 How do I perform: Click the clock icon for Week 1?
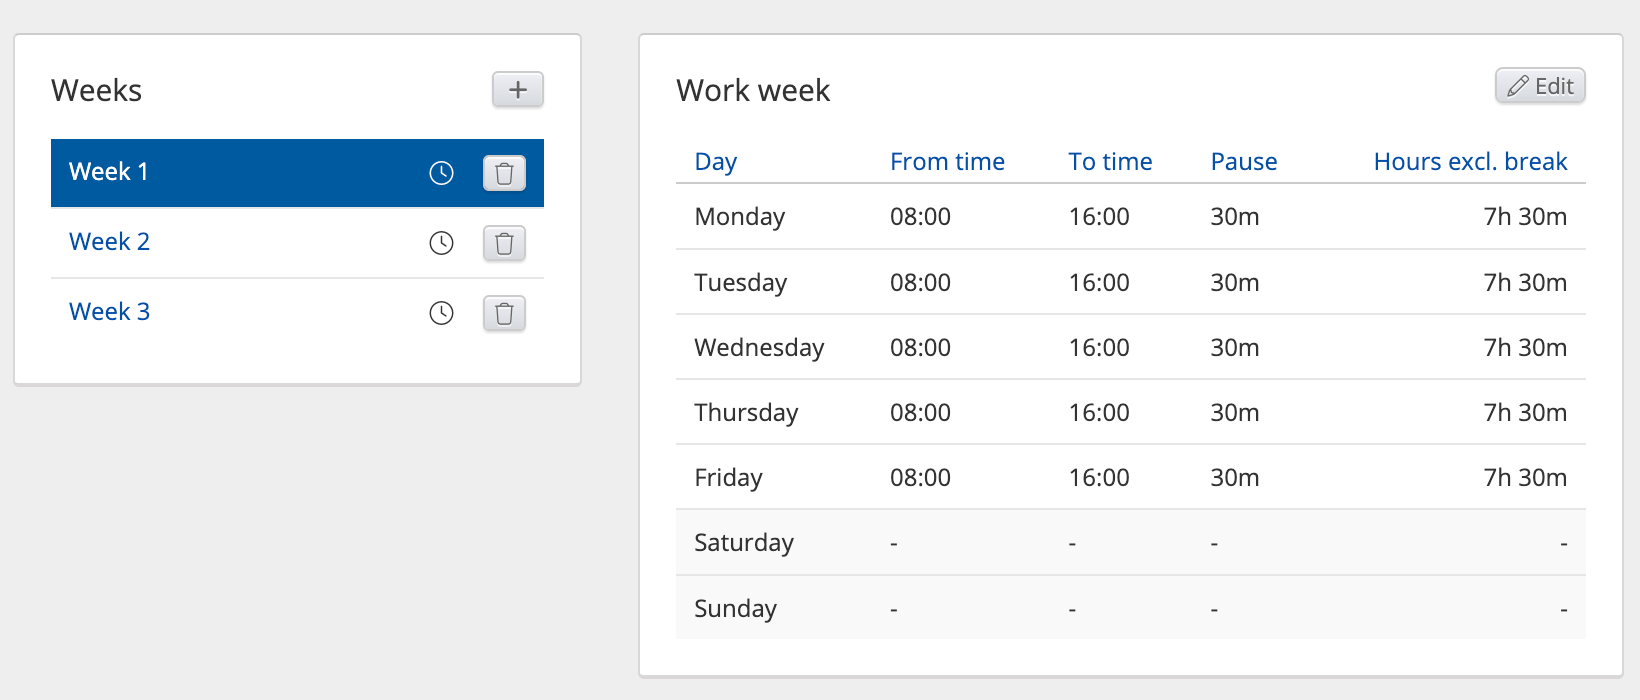click(441, 173)
